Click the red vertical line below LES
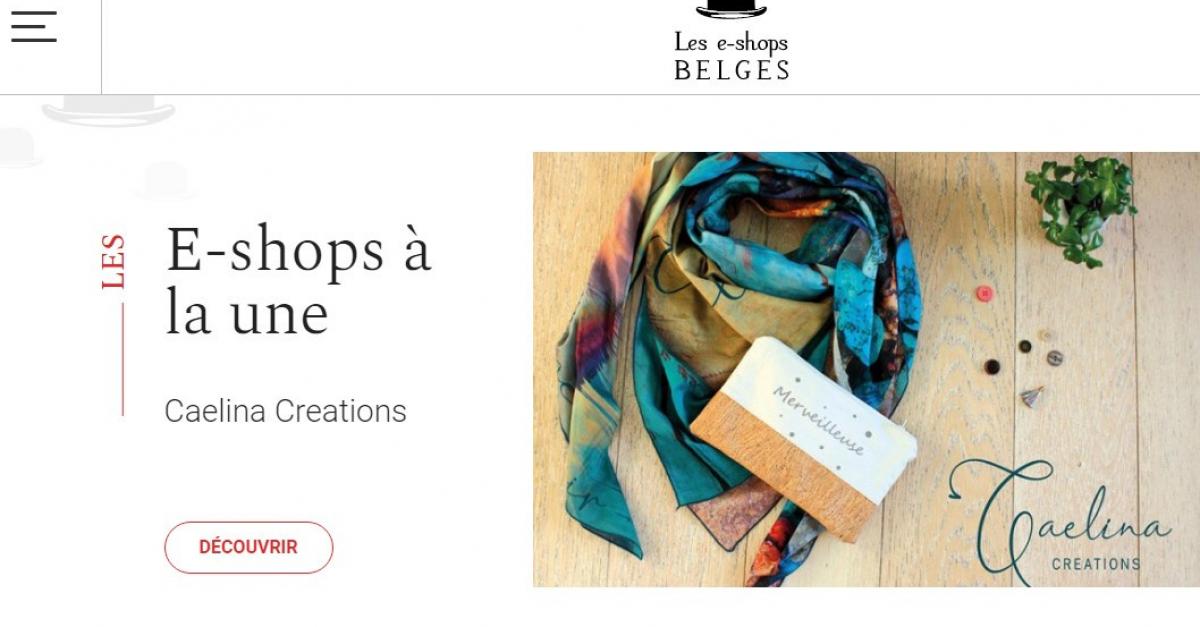 [x=123, y=360]
